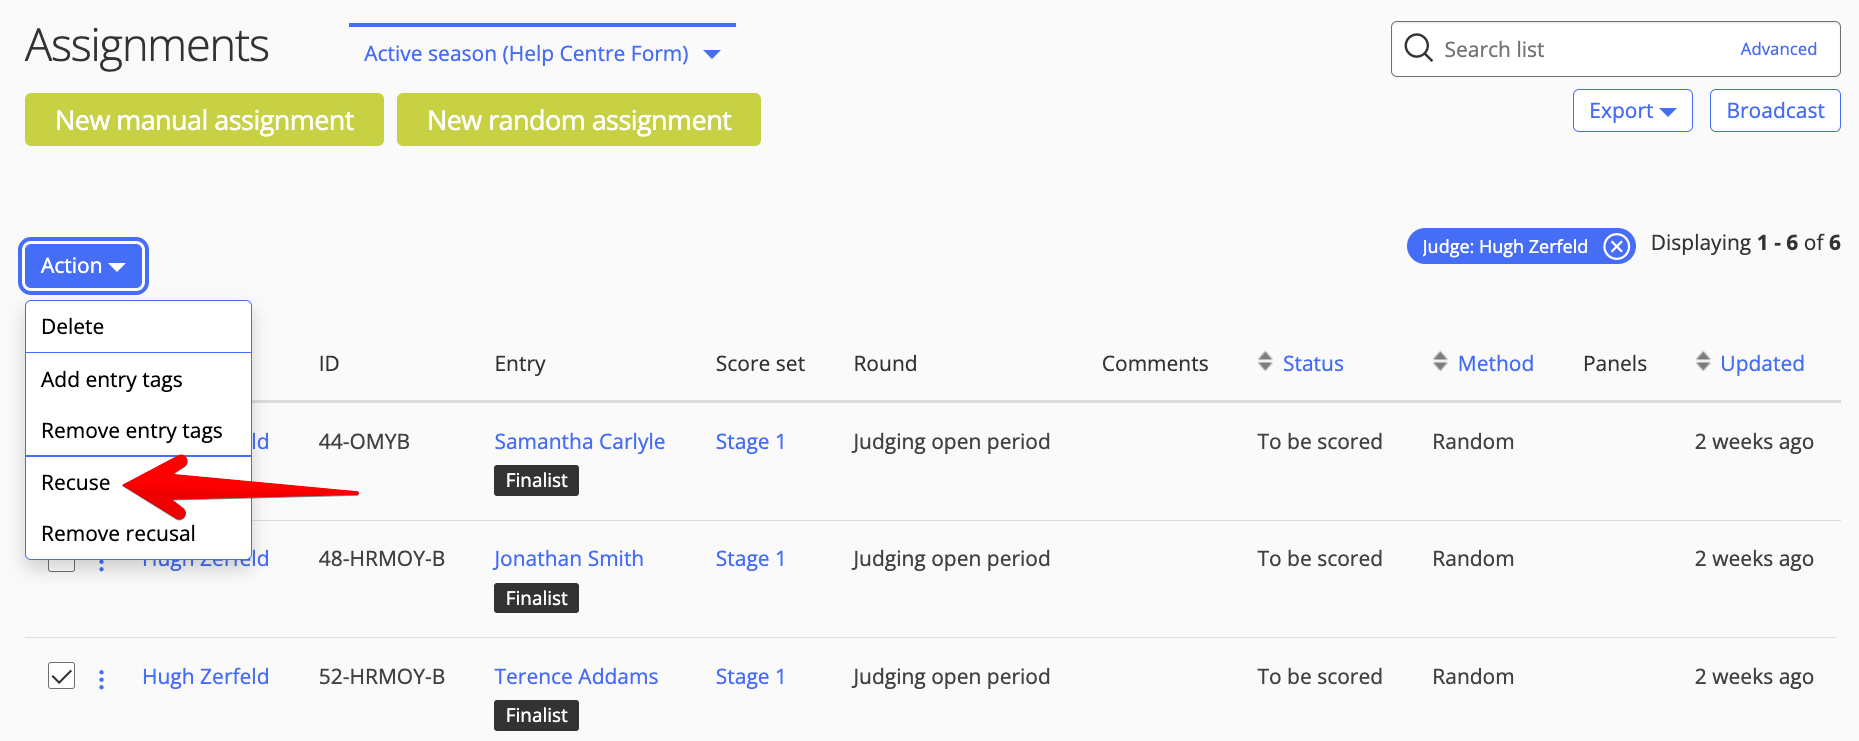Screen dimensions: 1859x741
Task: Click New manual assignment button
Action: tap(204, 120)
